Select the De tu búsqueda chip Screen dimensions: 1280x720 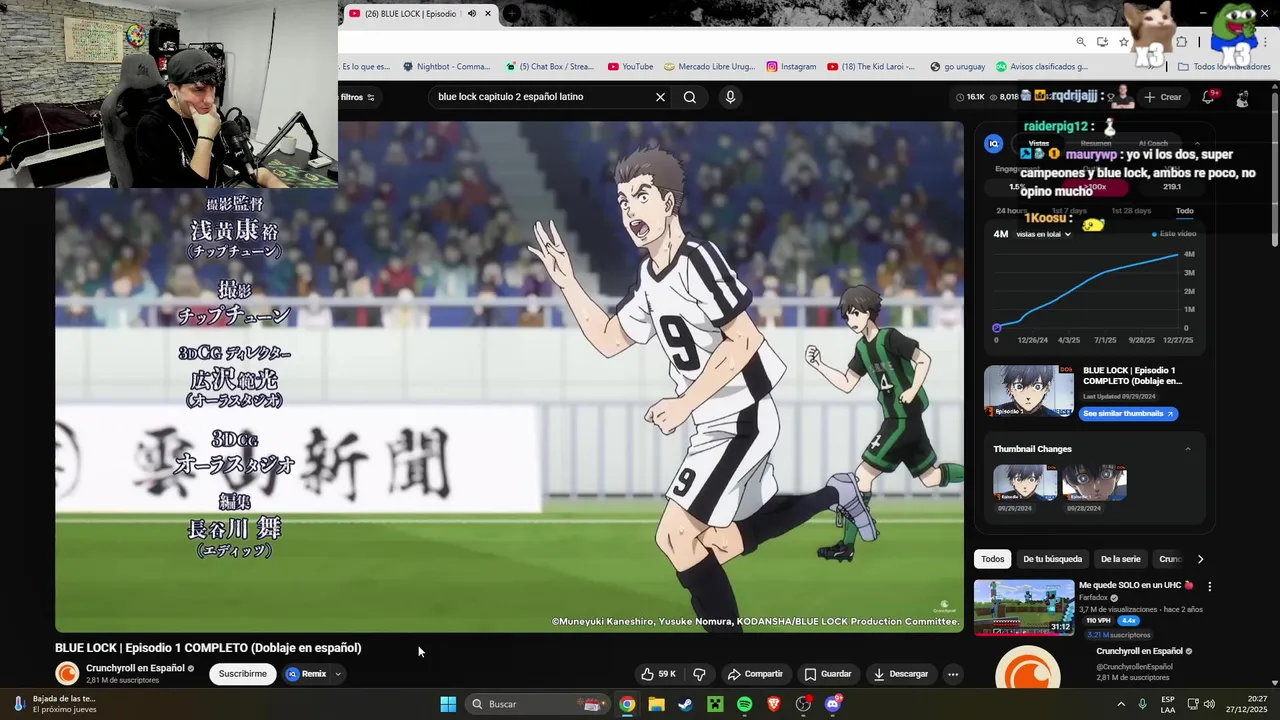[x=1052, y=559]
